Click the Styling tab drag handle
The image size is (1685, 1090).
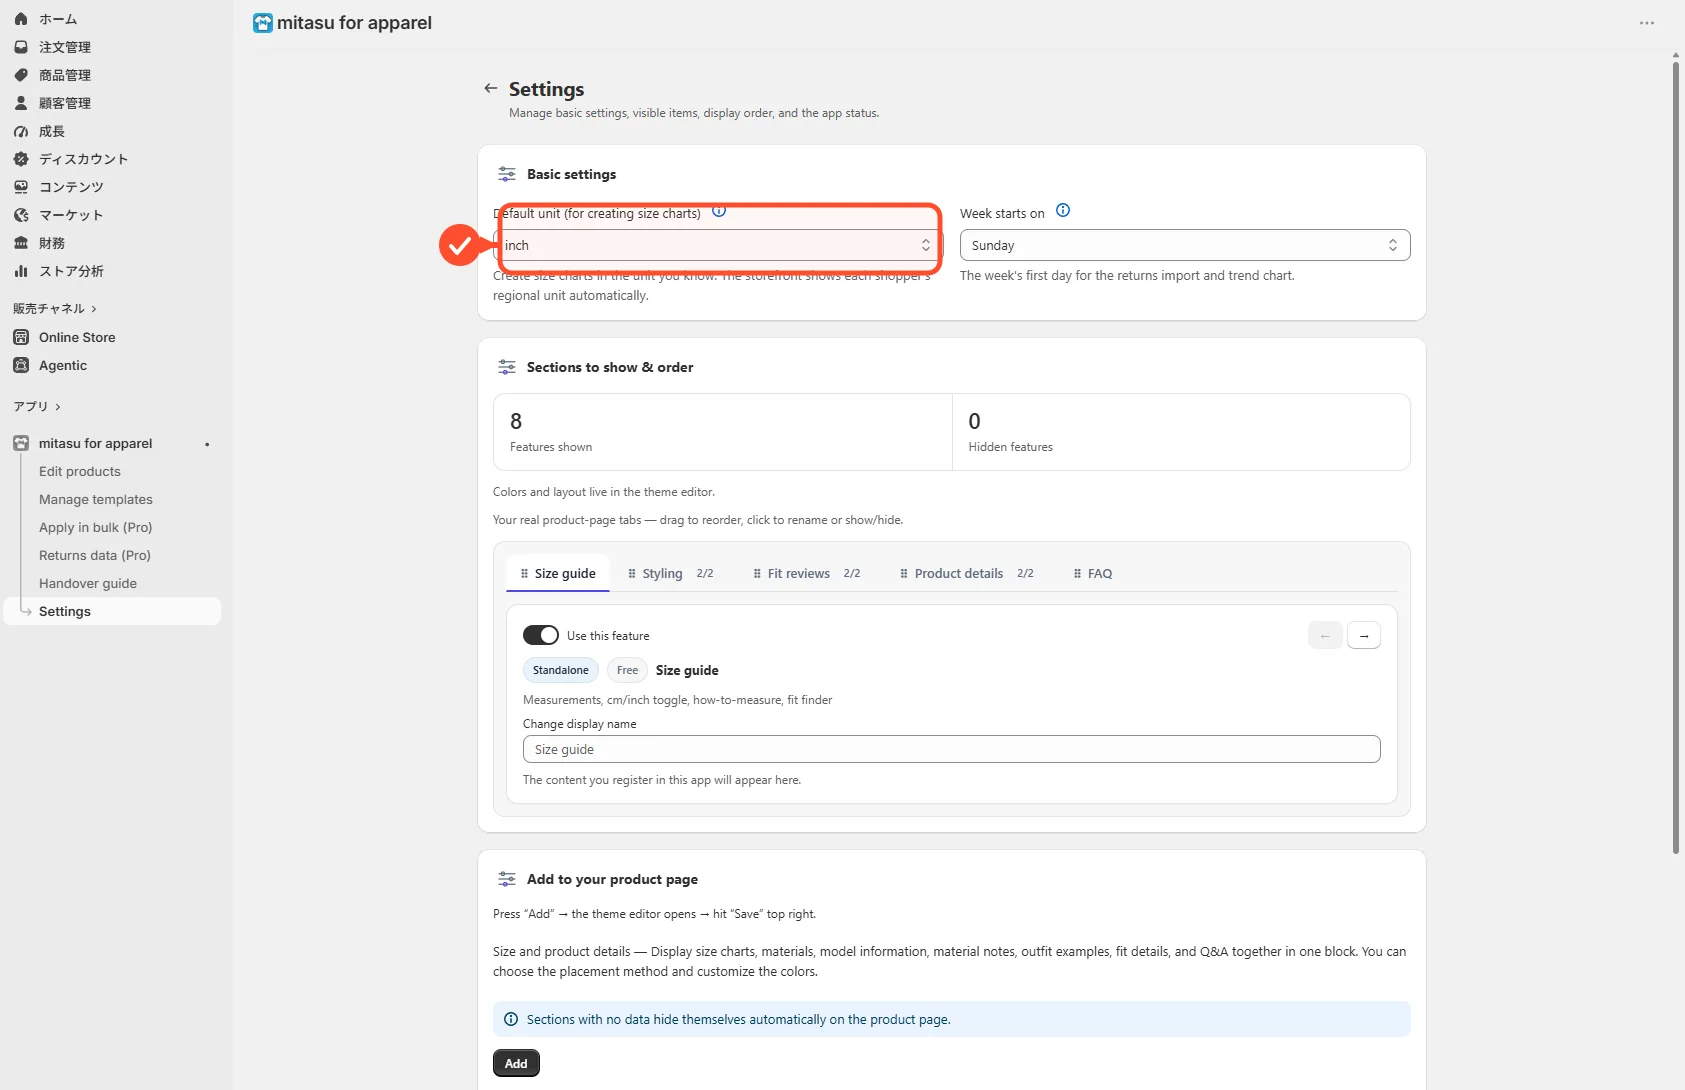[632, 573]
